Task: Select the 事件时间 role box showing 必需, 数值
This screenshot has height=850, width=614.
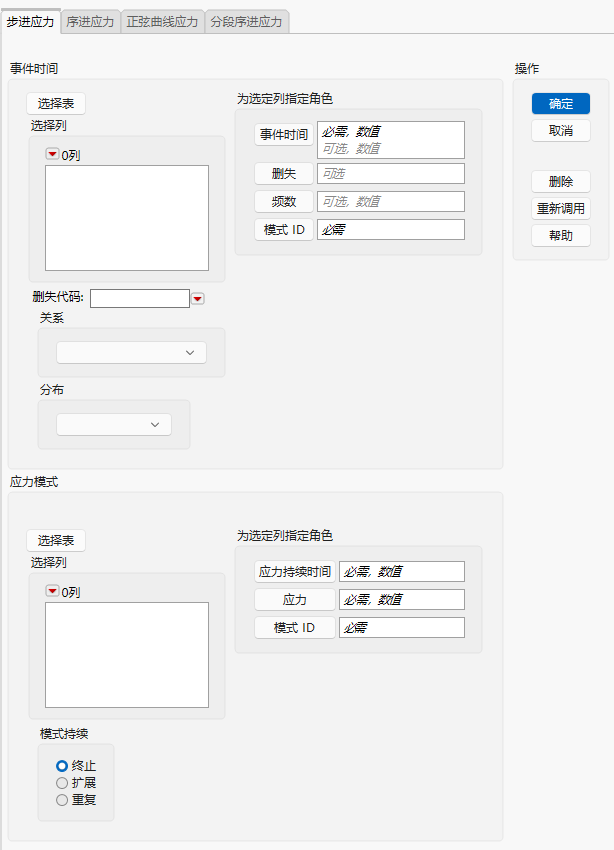Action: [x=391, y=140]
